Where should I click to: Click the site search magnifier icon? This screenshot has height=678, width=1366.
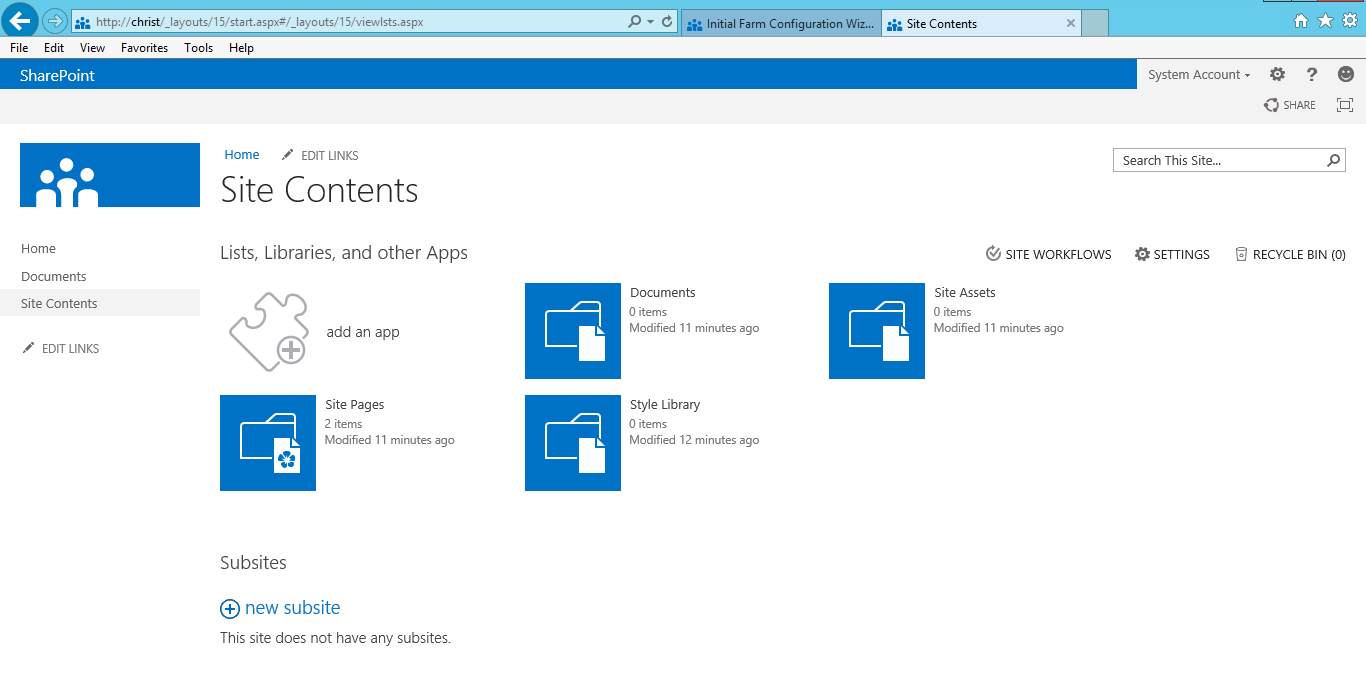1334,160
